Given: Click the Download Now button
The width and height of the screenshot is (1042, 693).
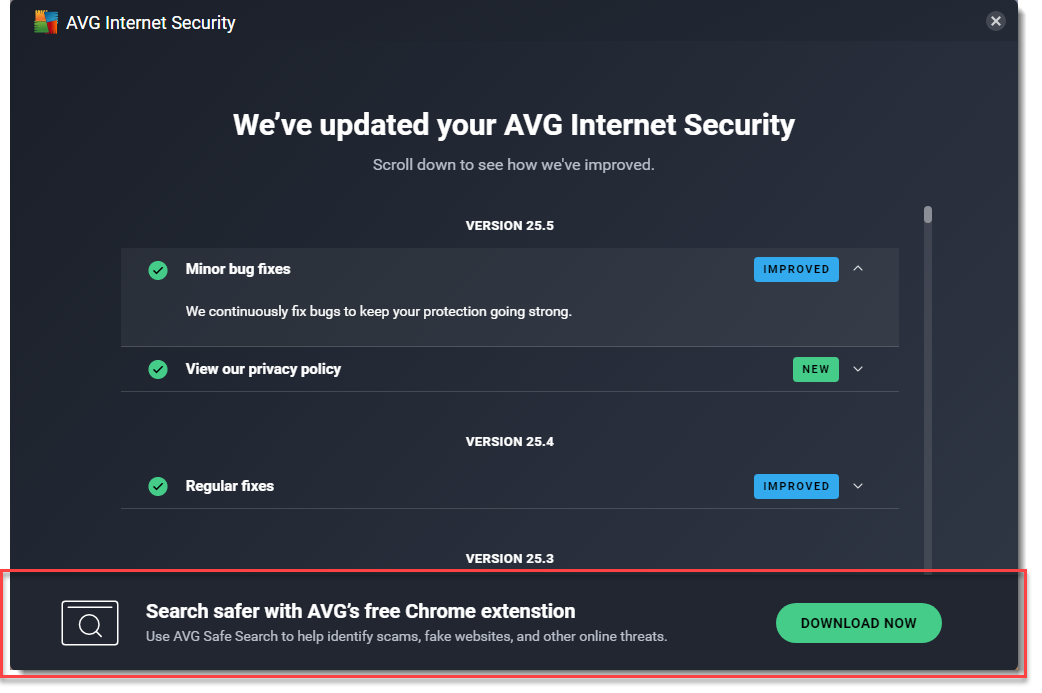Looking at the screenshot, I should (x=858, y=623).
